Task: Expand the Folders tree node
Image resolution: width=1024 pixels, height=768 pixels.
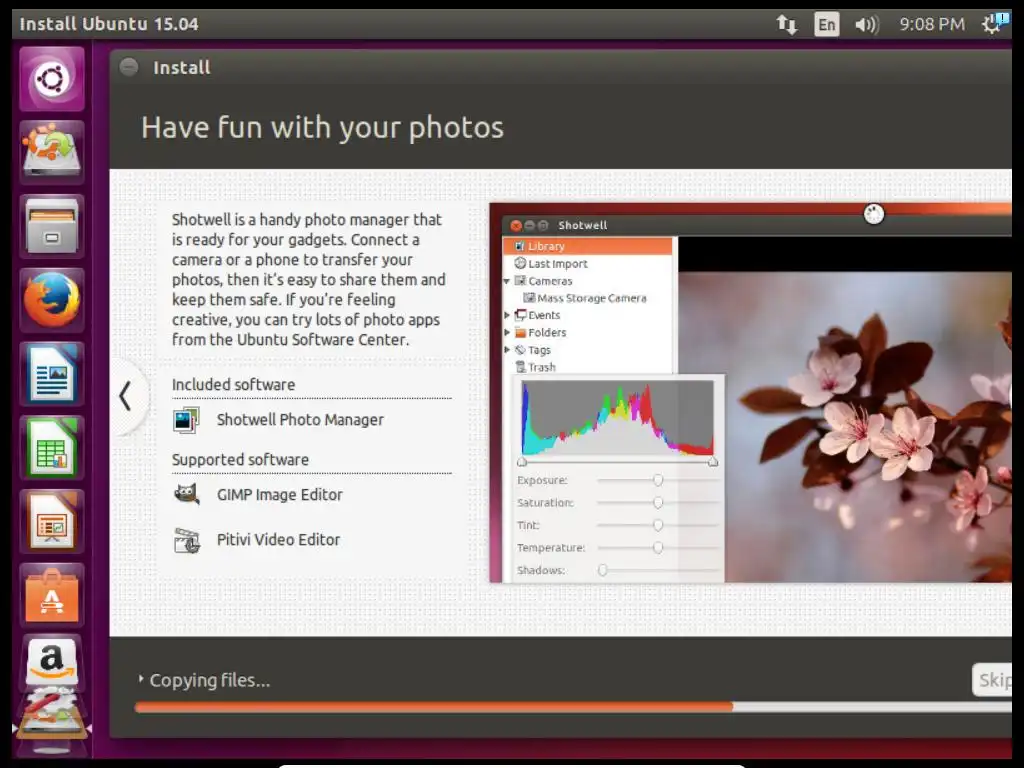Action: pos(507,332)
